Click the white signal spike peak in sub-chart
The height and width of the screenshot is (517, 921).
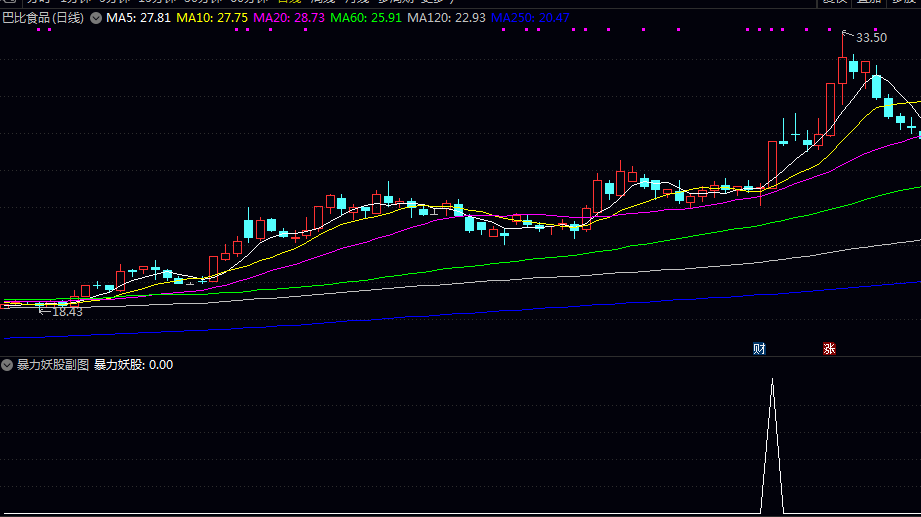point(772,380)
